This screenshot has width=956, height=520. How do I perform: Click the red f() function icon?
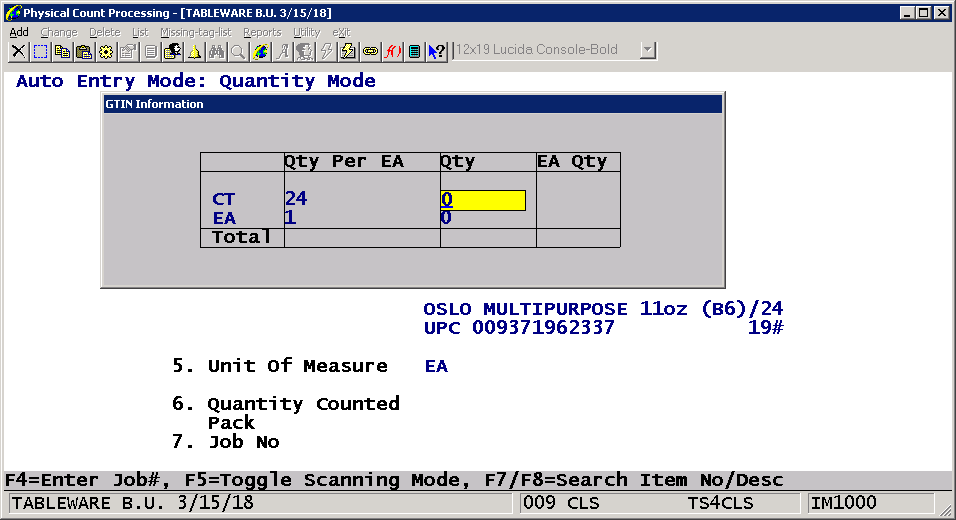[392, 52]
